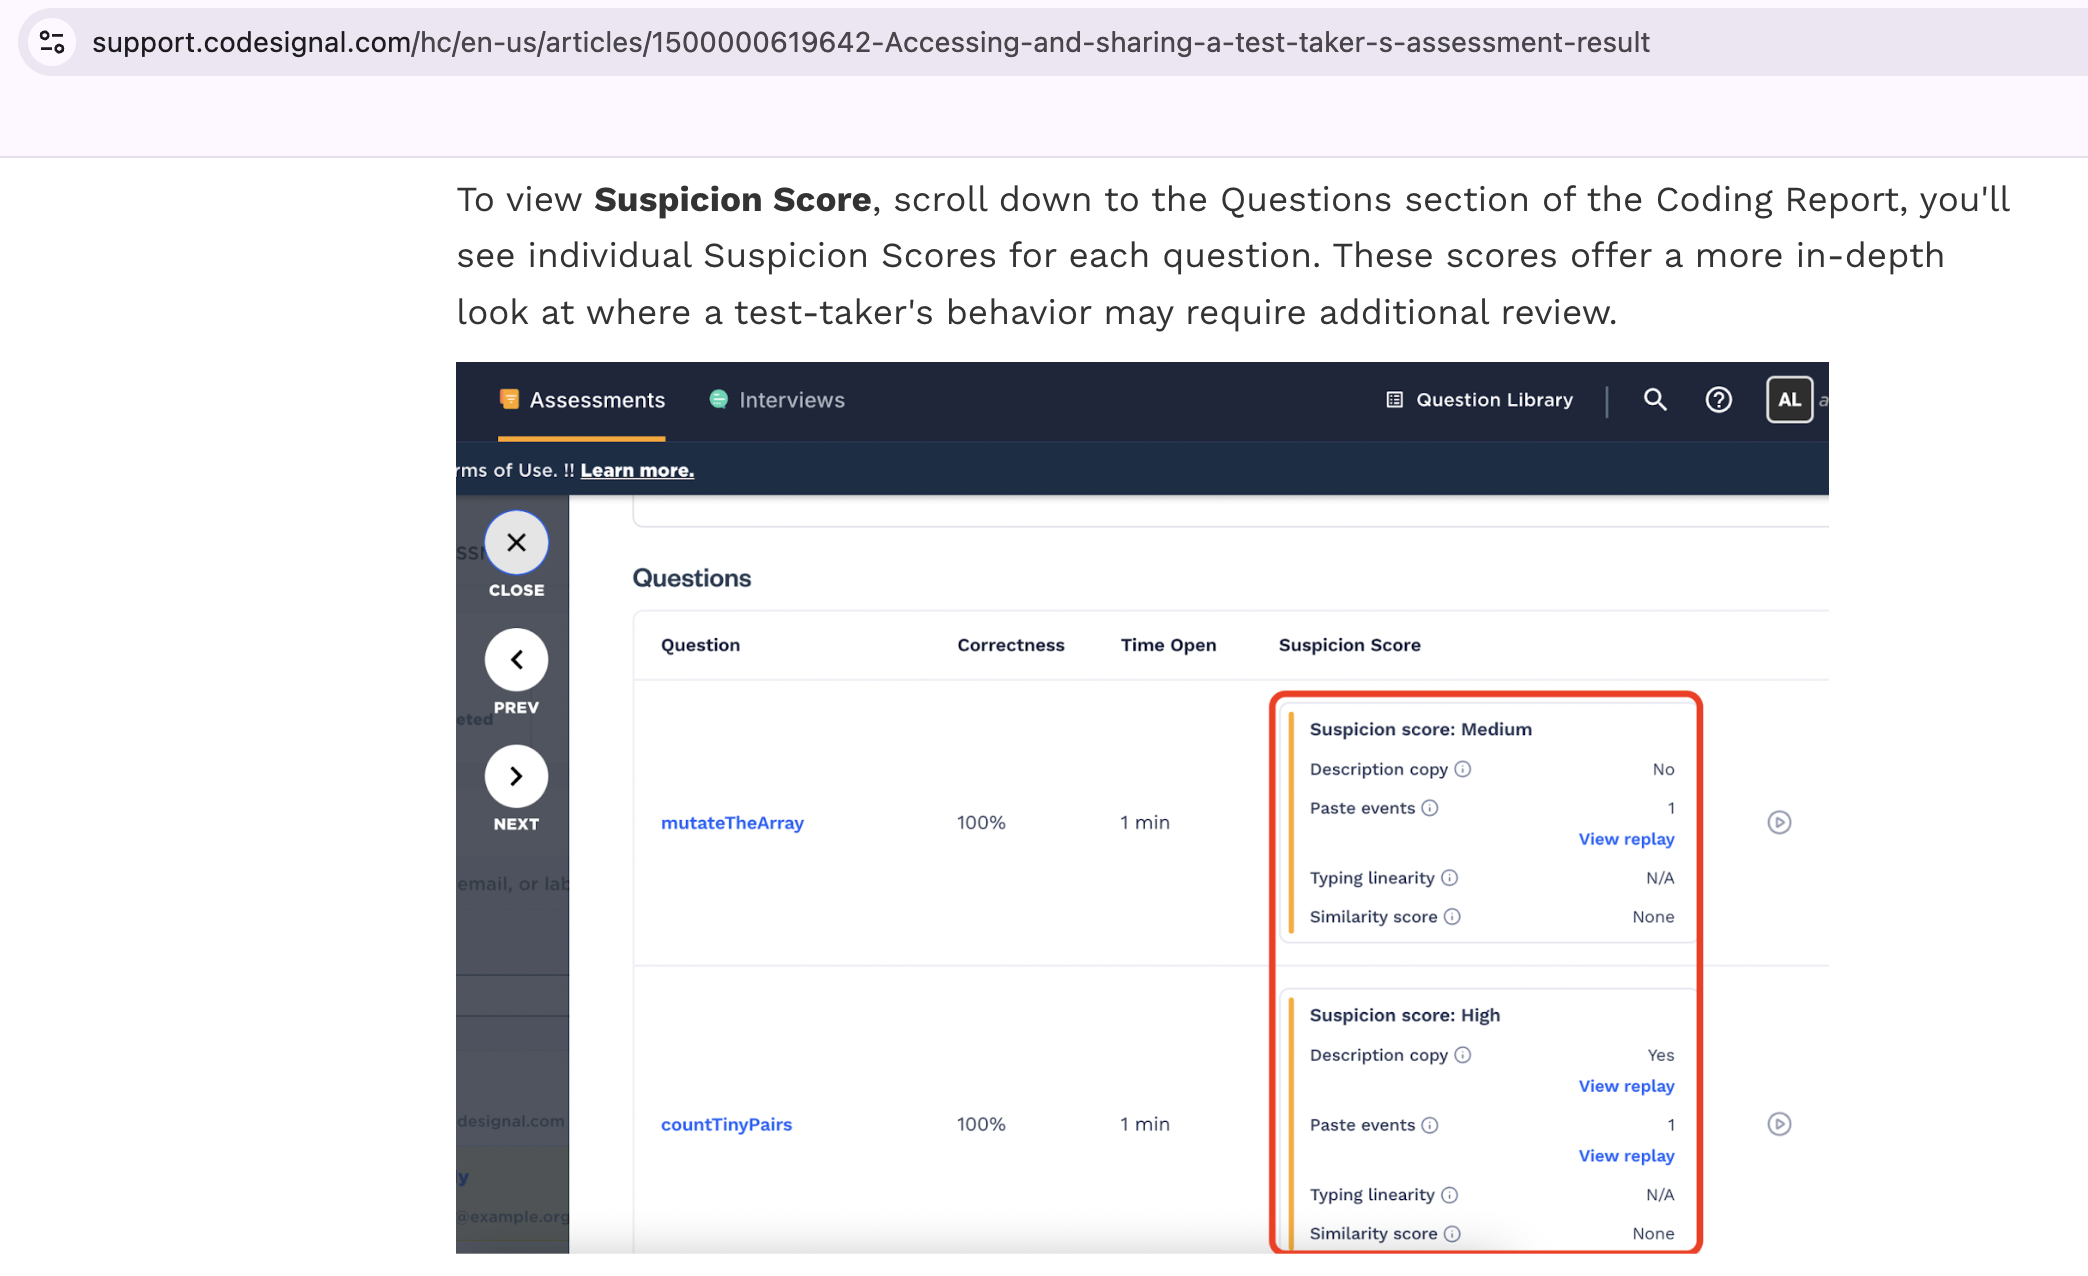Click the search magnifier icon
The width and height of the screenshot is (2088, 1276).
point(1655,400)
